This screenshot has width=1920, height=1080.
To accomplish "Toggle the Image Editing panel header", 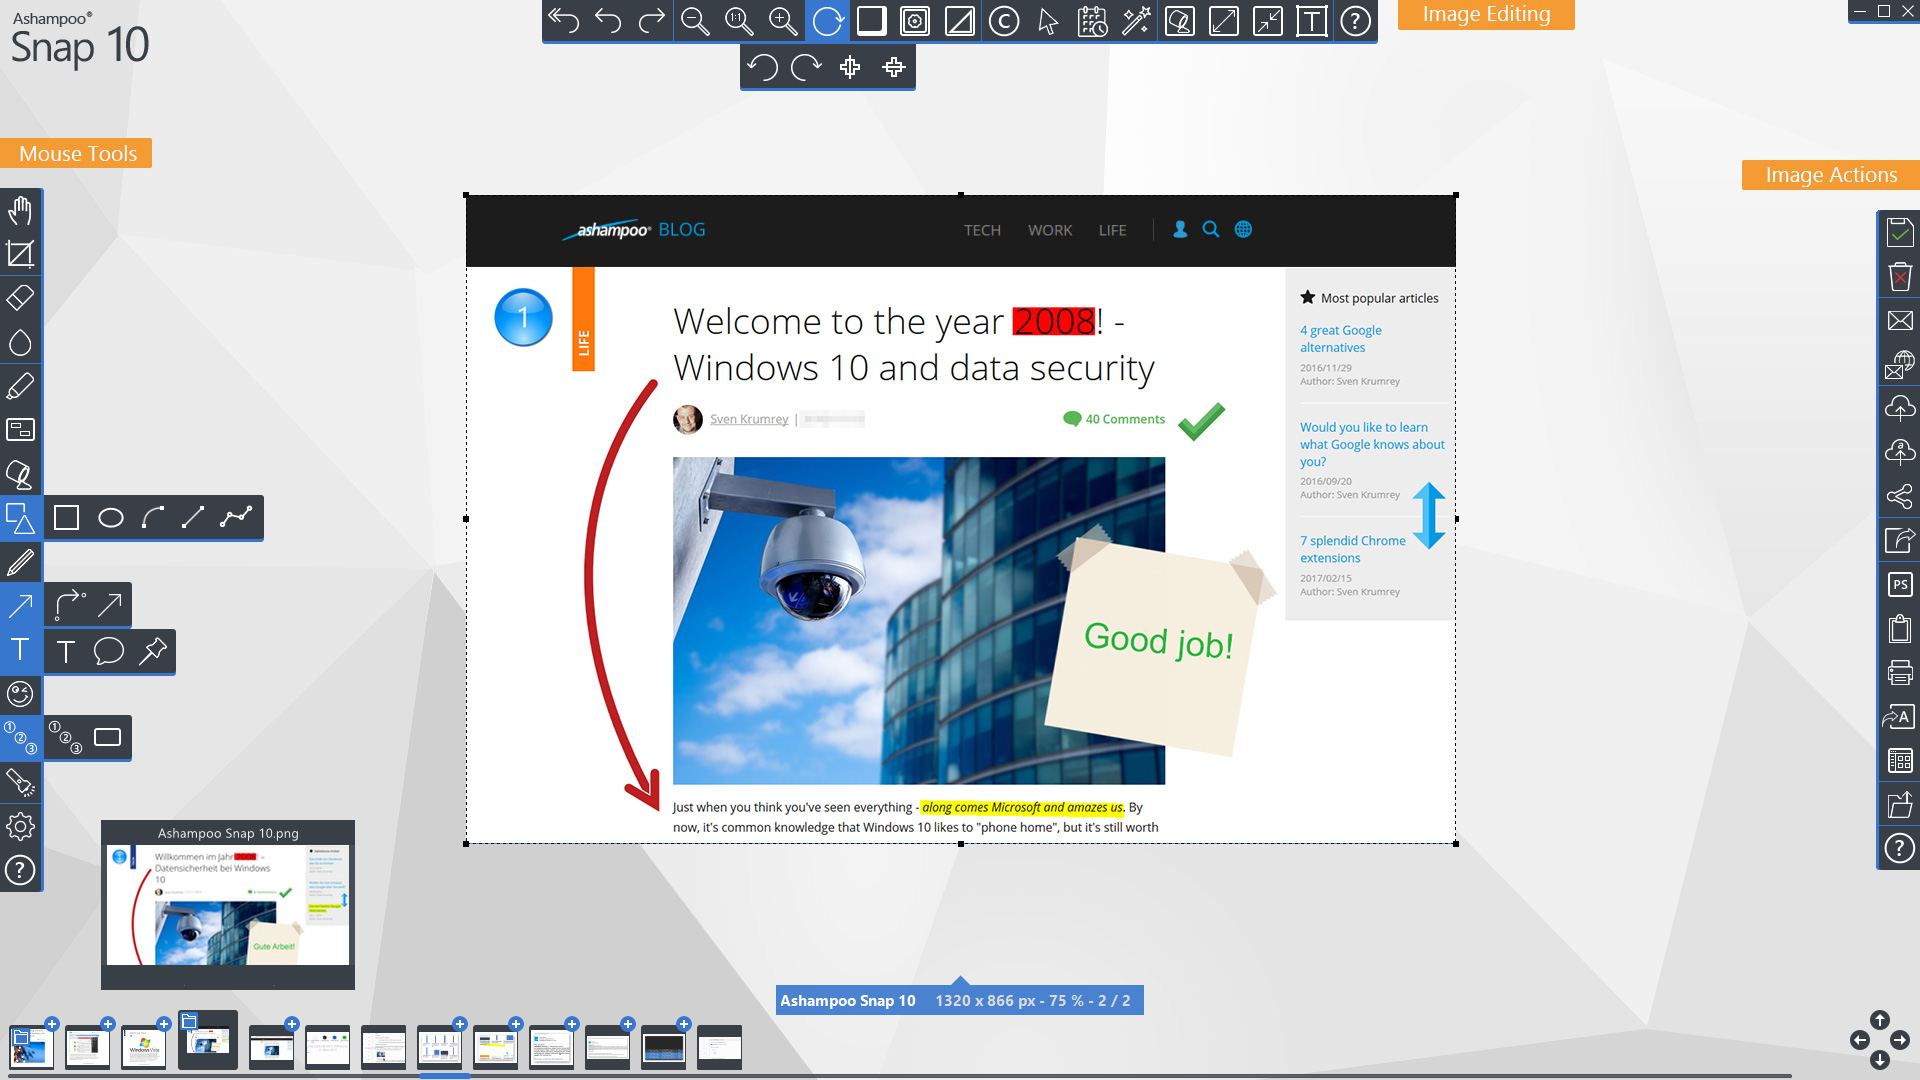I will [x=1487, y=15].
